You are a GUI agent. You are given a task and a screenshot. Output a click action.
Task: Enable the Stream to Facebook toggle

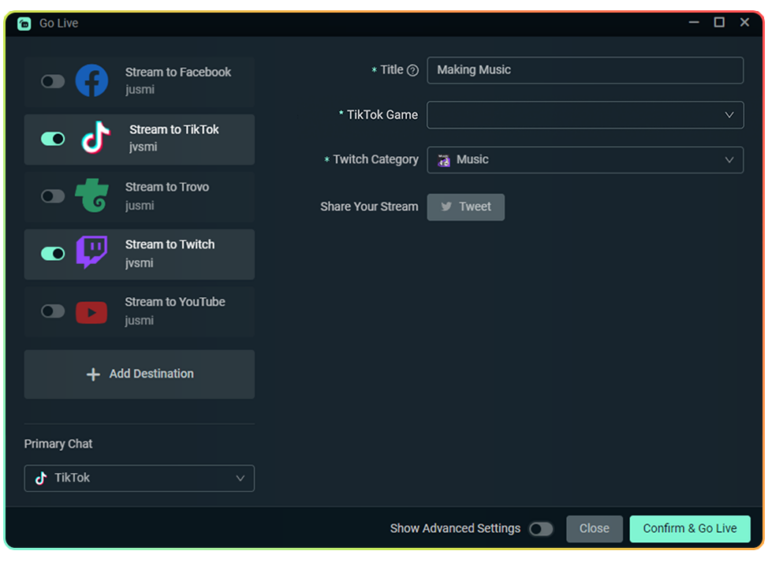click(x=53, y=81)
